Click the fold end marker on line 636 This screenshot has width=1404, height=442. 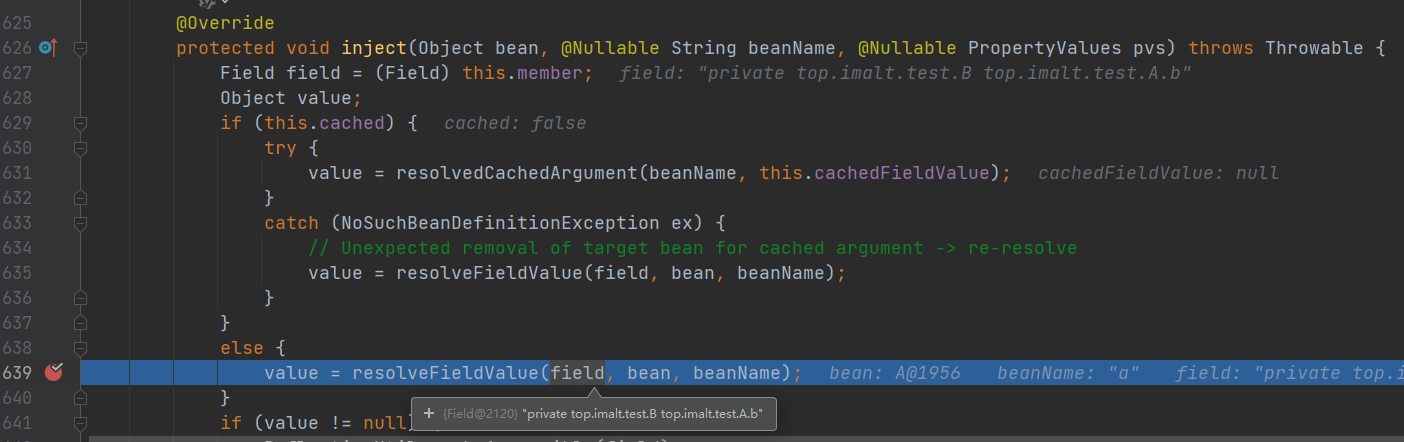(81, 298)
